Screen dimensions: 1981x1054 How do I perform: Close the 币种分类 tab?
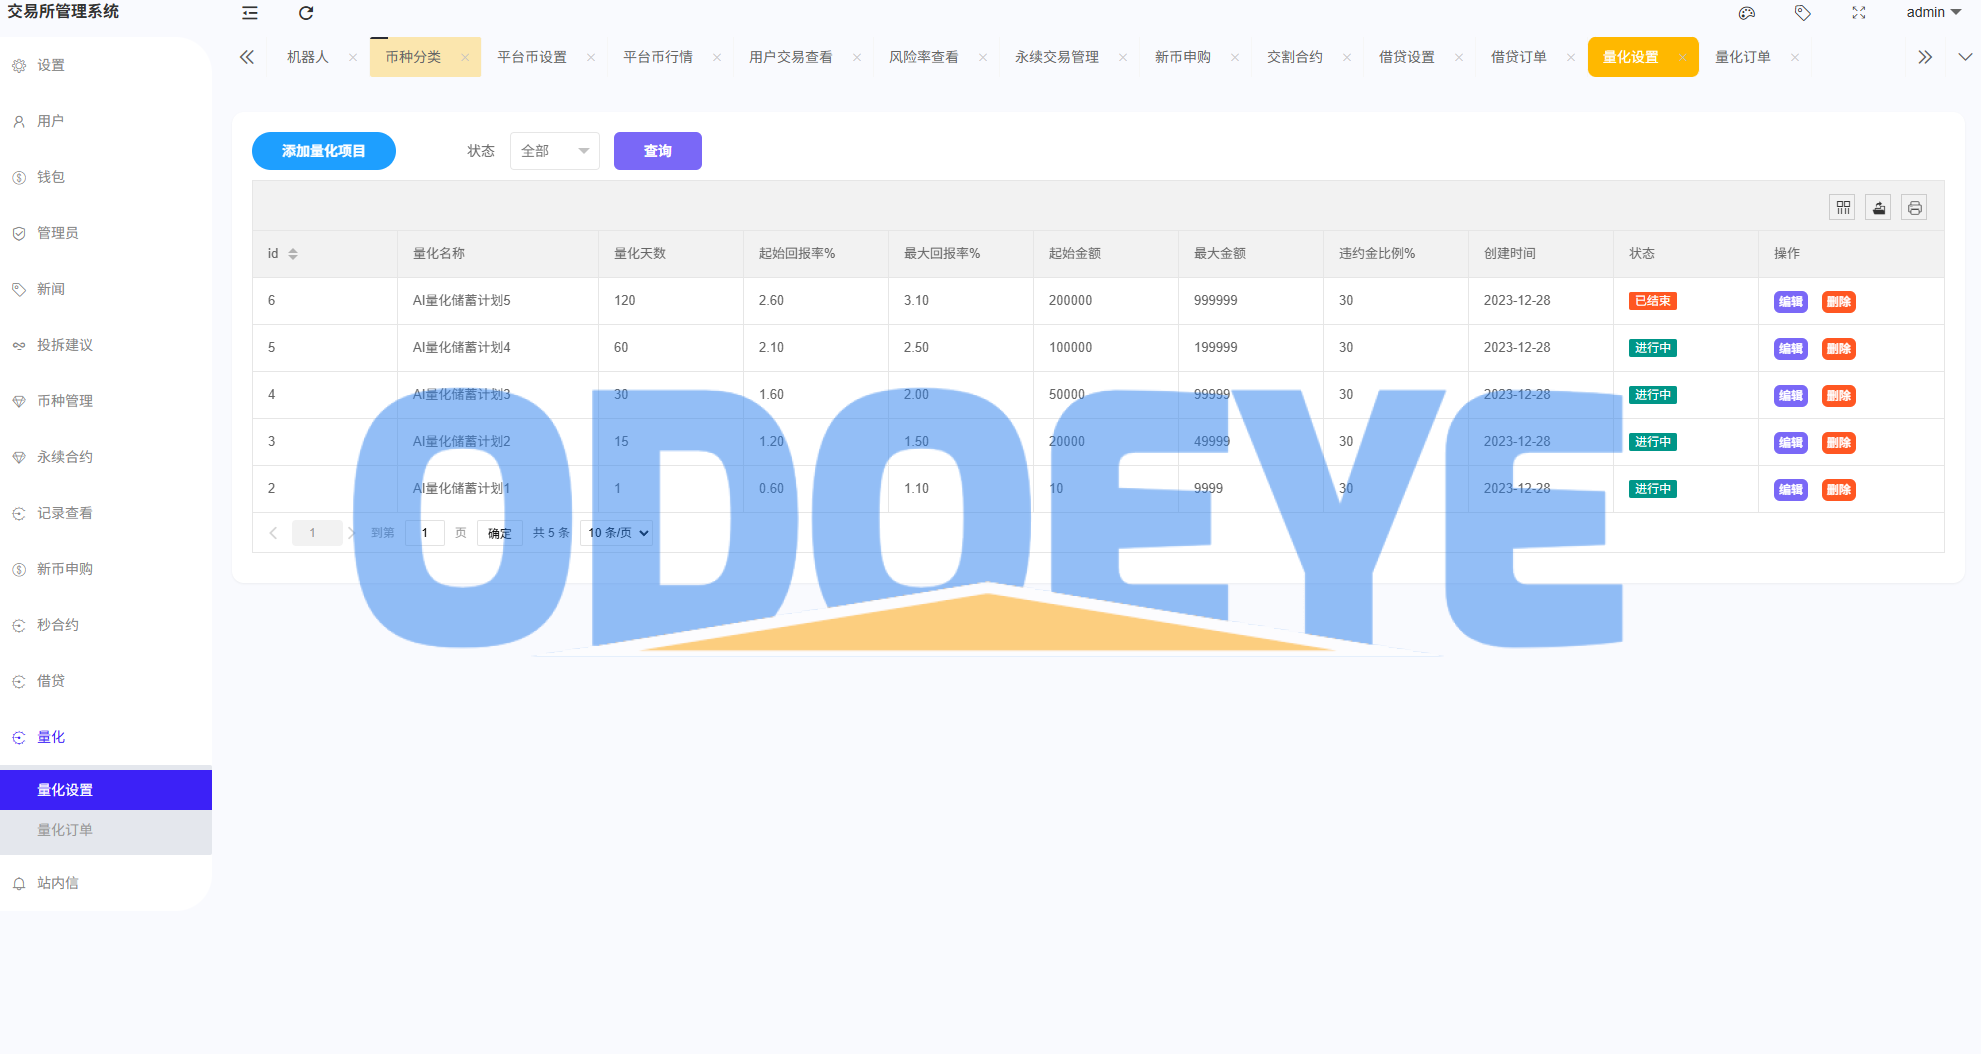(x=466, y=57)
